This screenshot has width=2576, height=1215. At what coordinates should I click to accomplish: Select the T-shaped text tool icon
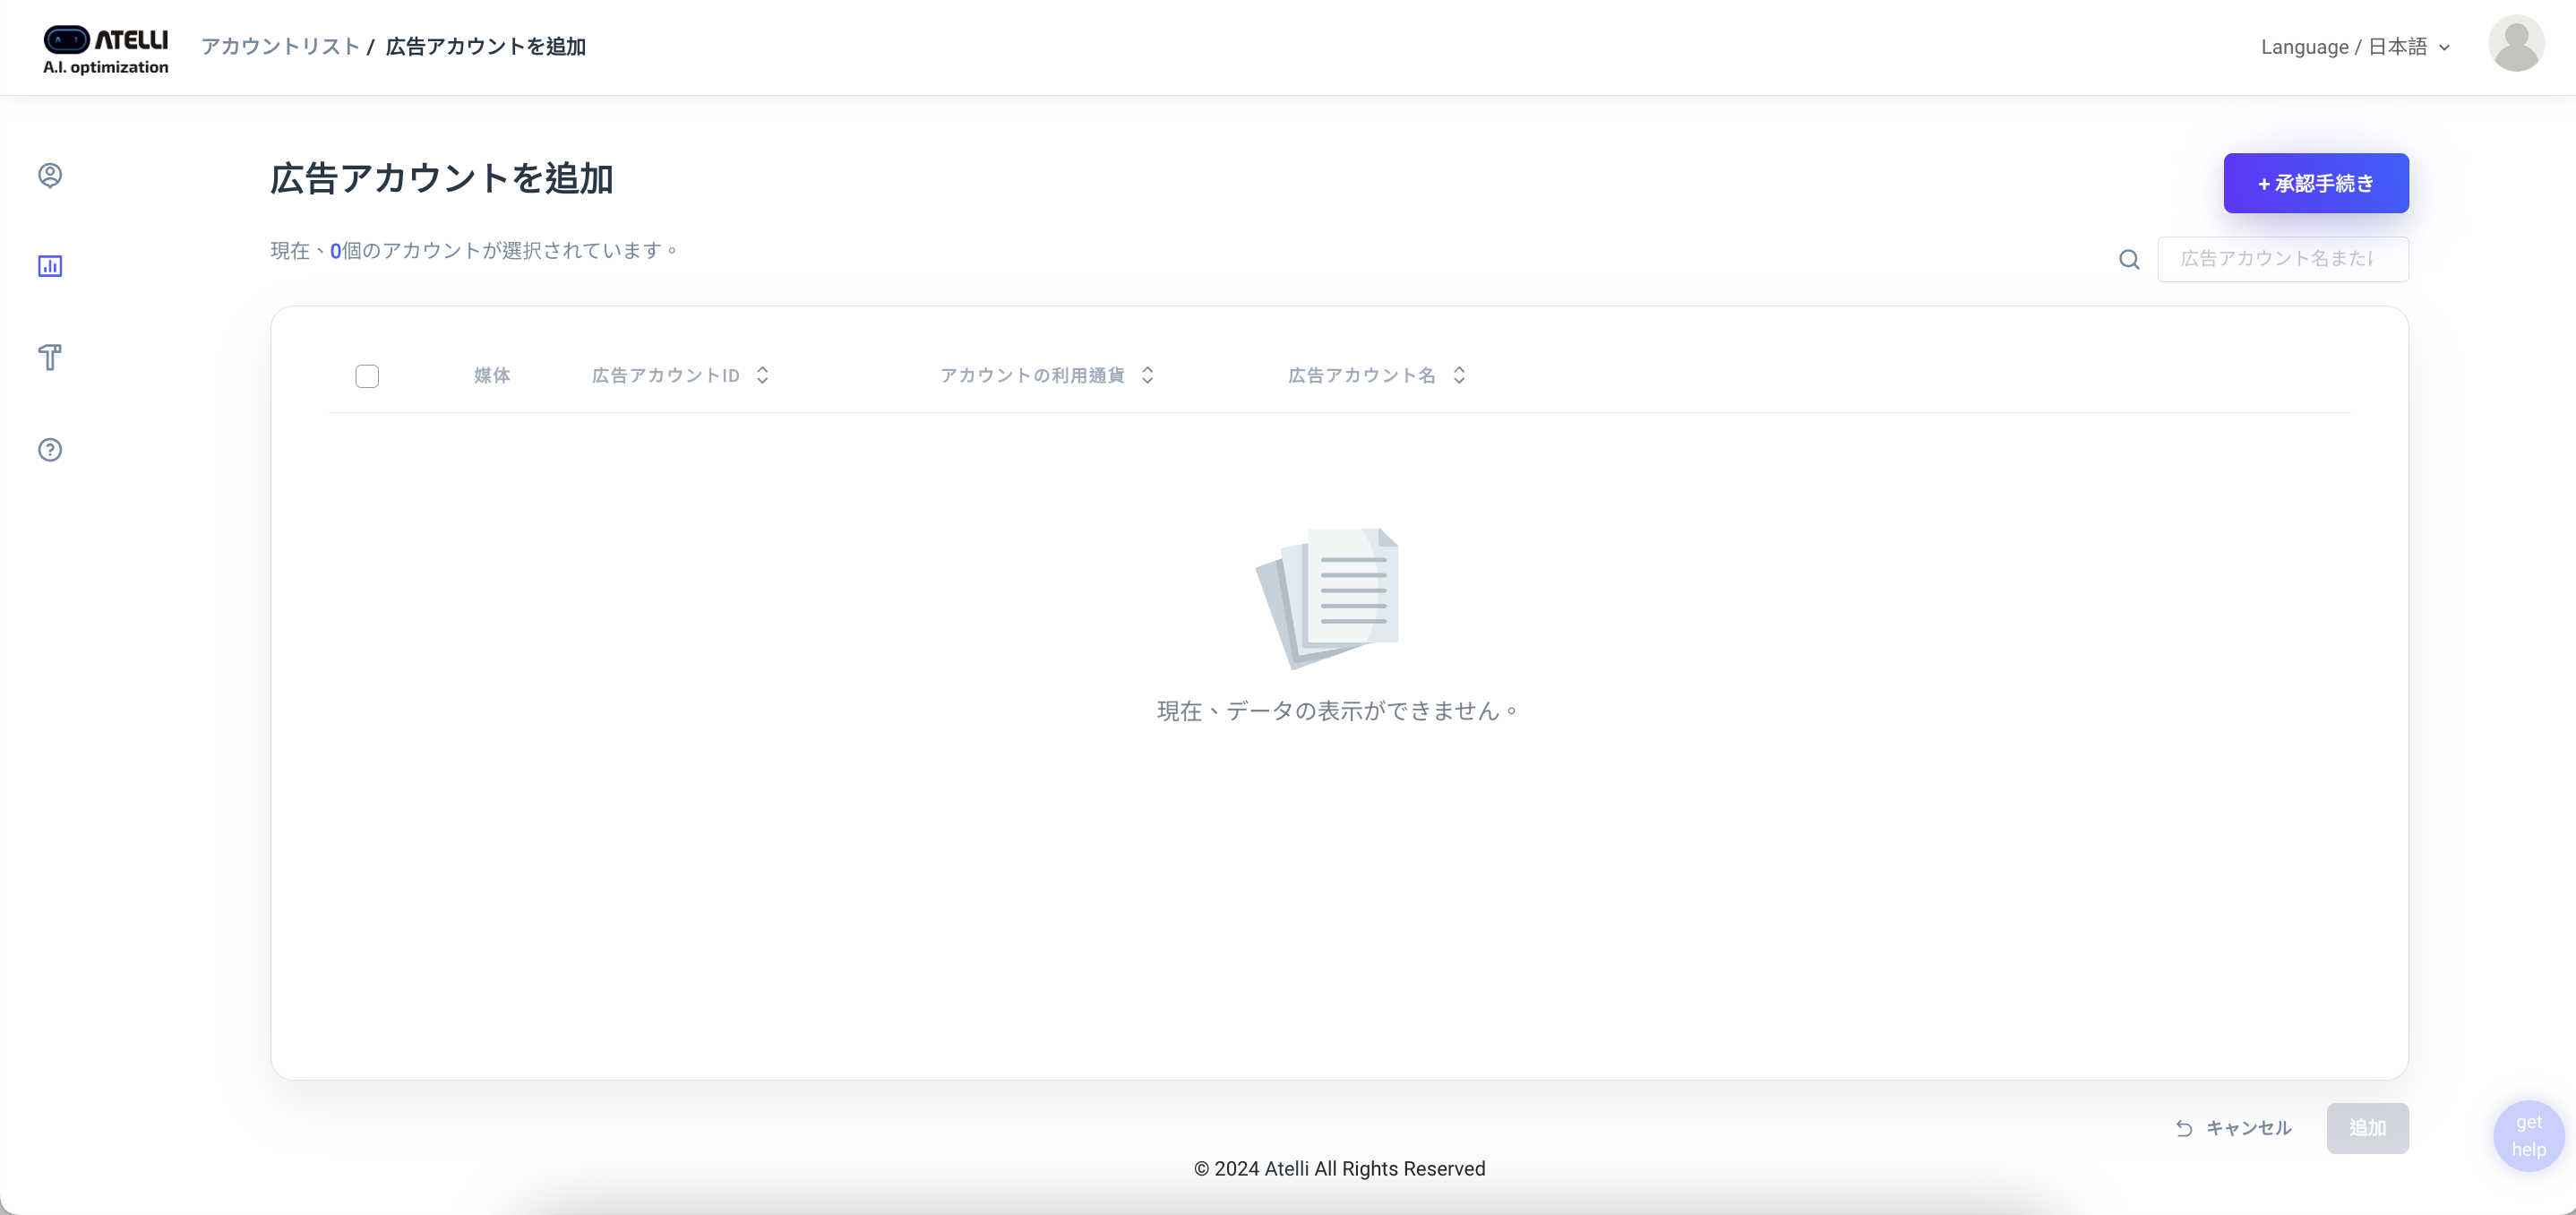point(50,357)
